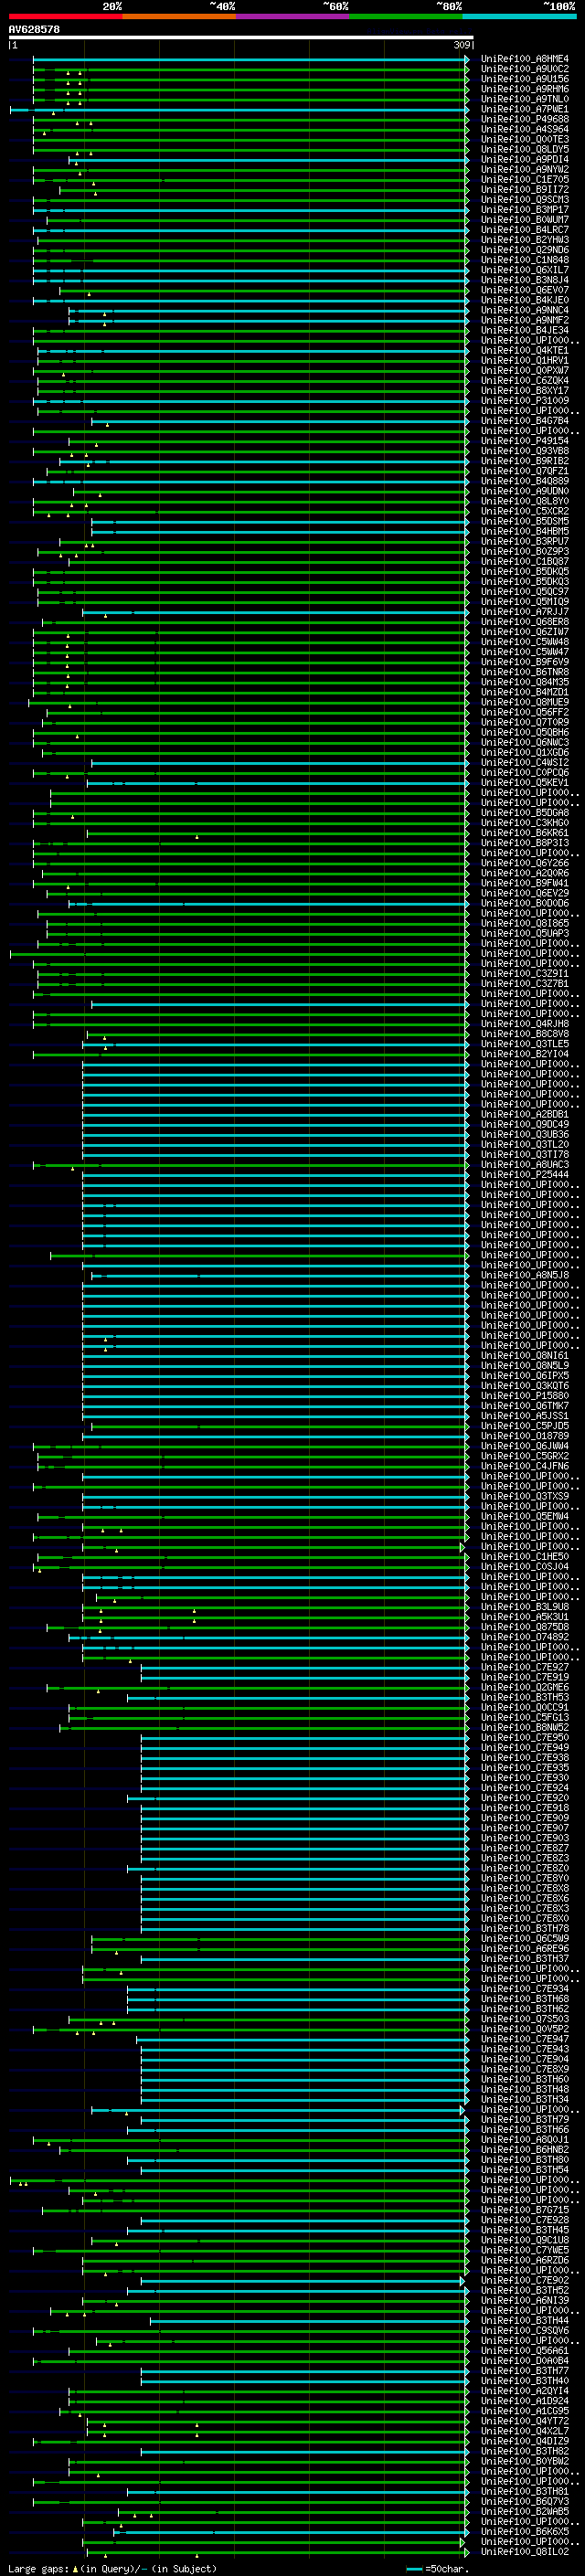Click the red 20% identity legend segment
The width and height of the screenshot is (585, 2576).
click(x=65, y=16)
